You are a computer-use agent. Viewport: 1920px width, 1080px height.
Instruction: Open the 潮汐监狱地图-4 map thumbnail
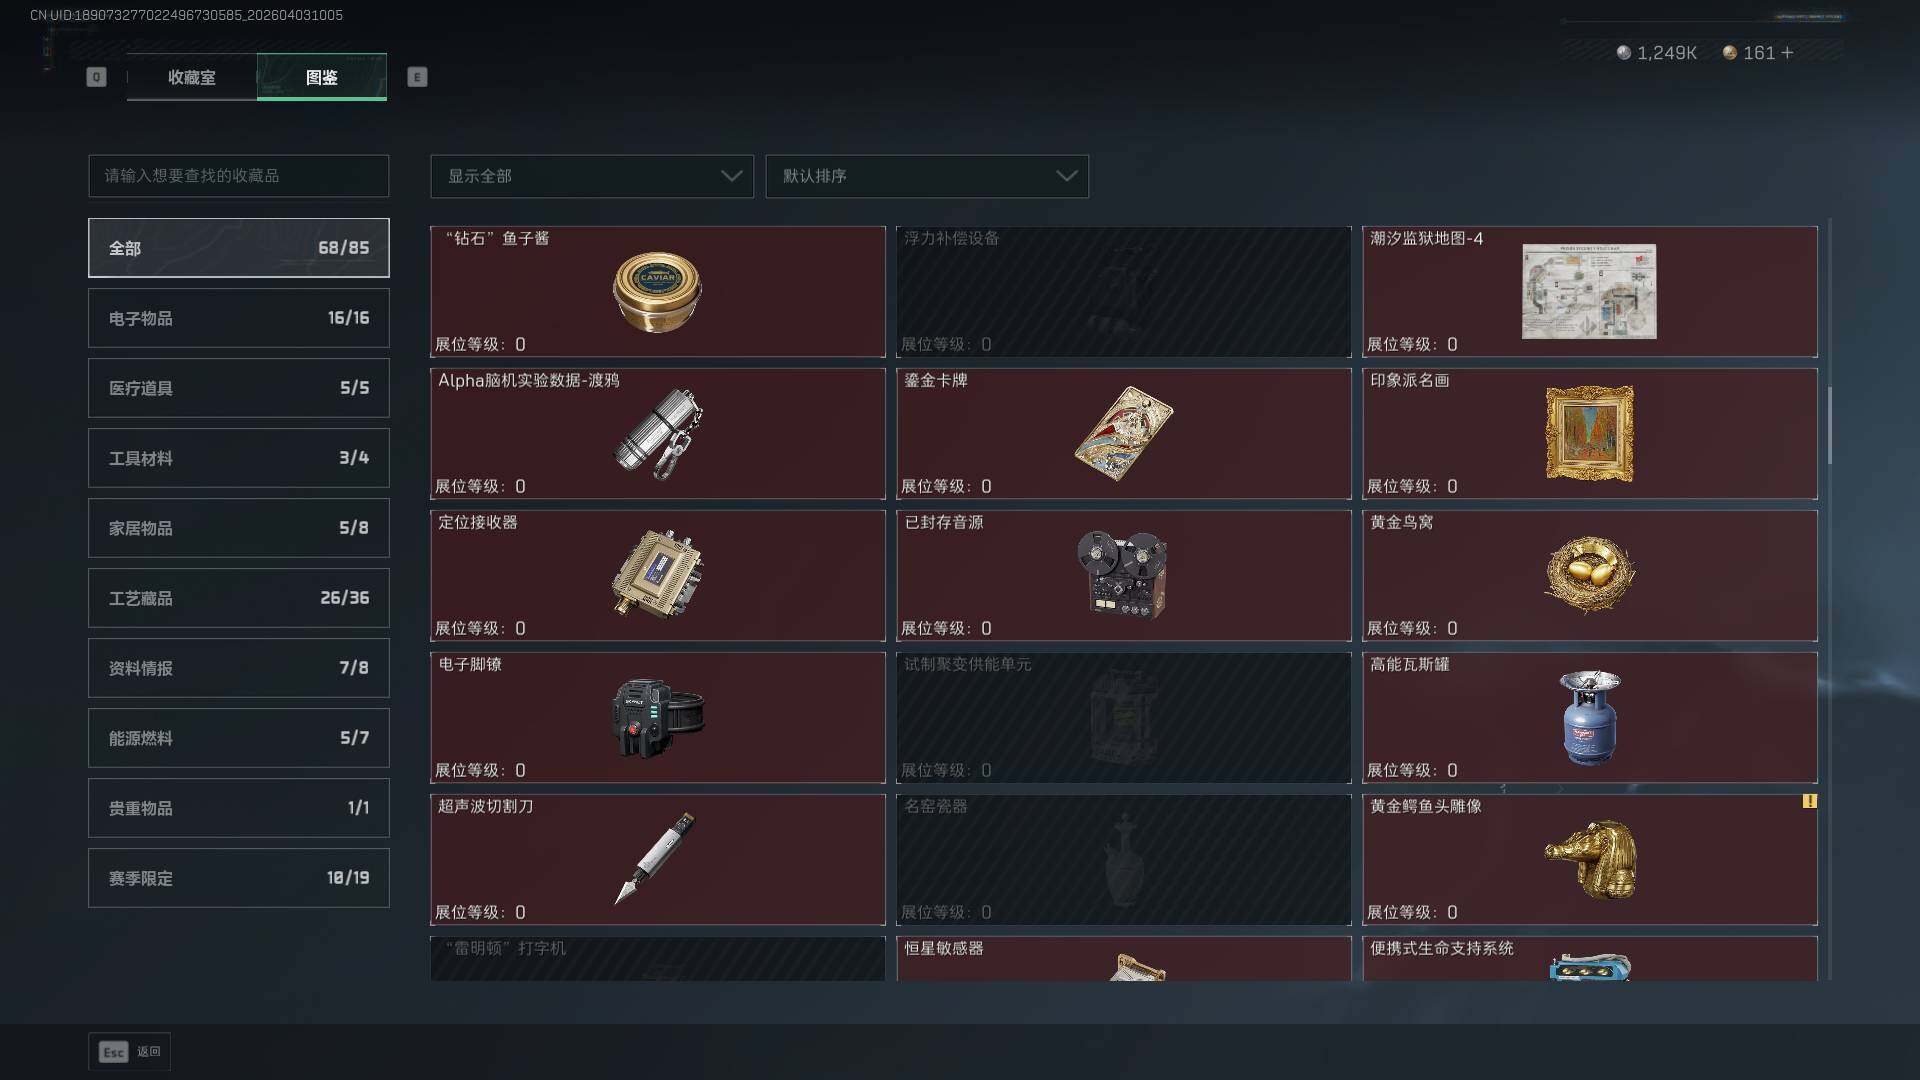pyautogui.click(x=1589, y=291)
